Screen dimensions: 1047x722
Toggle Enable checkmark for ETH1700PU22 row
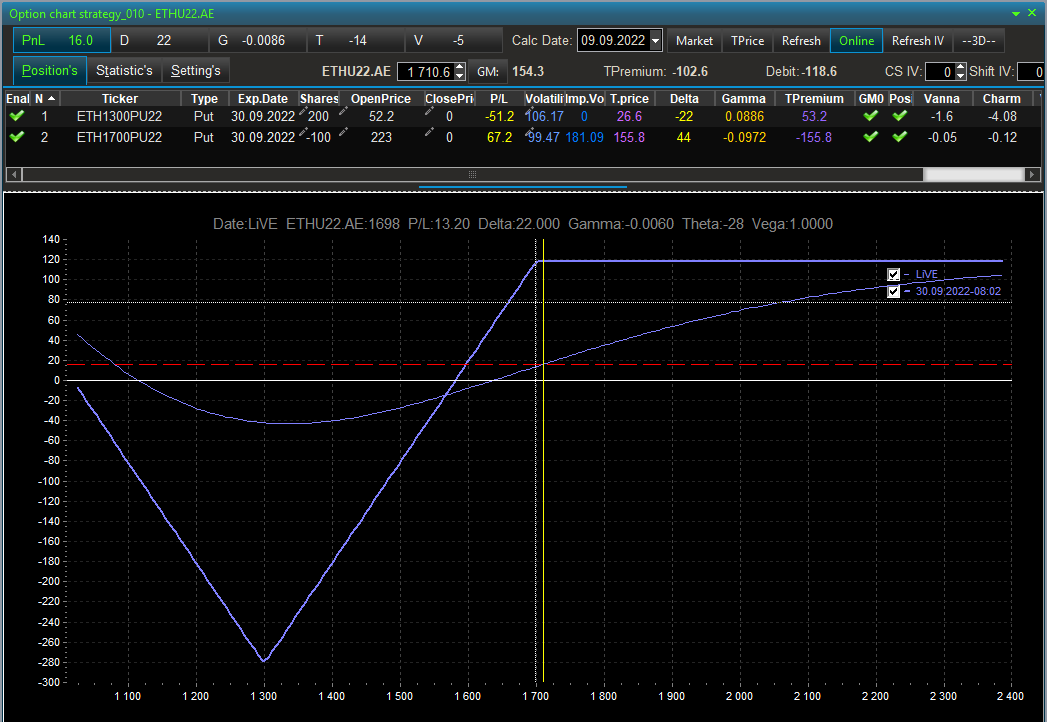(x=17, y=136)
